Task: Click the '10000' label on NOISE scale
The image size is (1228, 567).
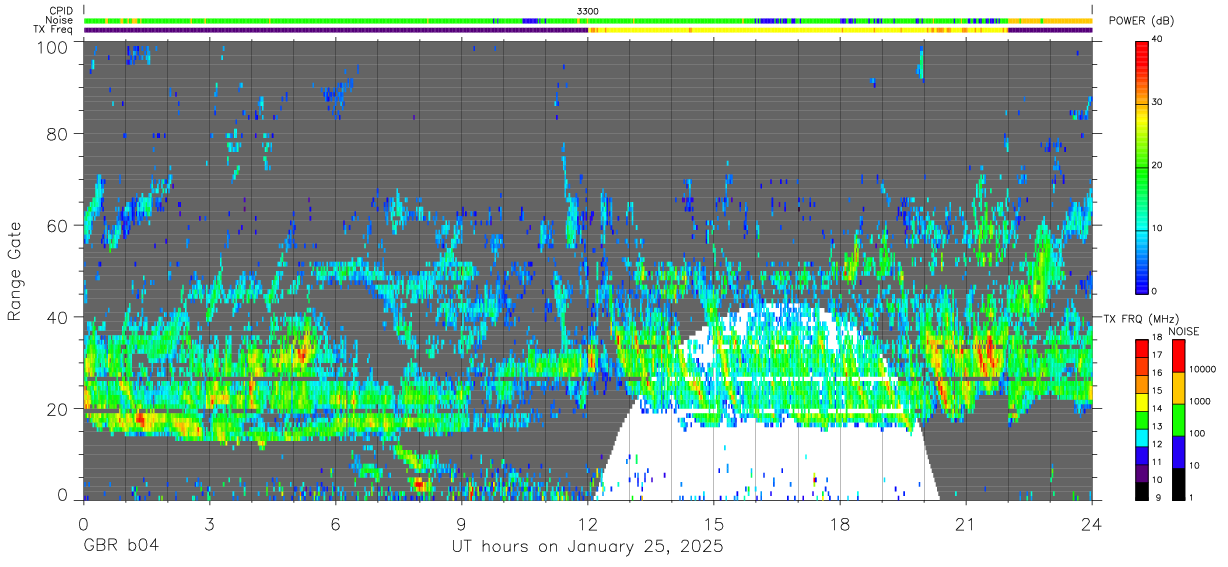Action: (x=1201, y=370)
